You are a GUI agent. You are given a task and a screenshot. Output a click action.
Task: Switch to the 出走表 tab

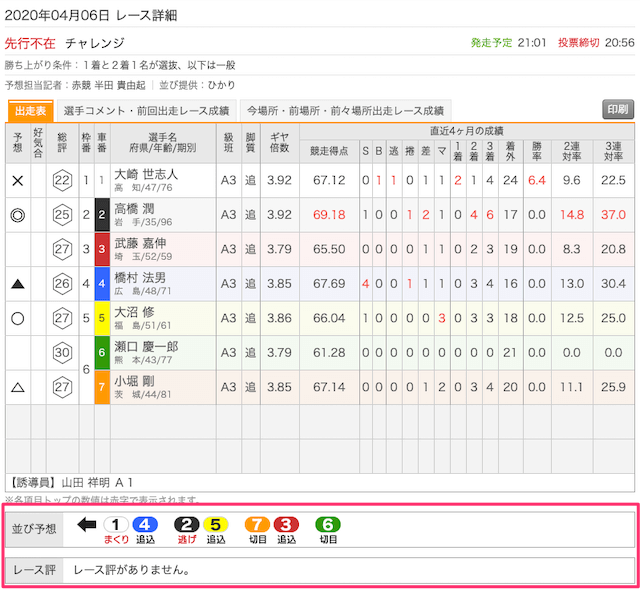click(31, 110)
